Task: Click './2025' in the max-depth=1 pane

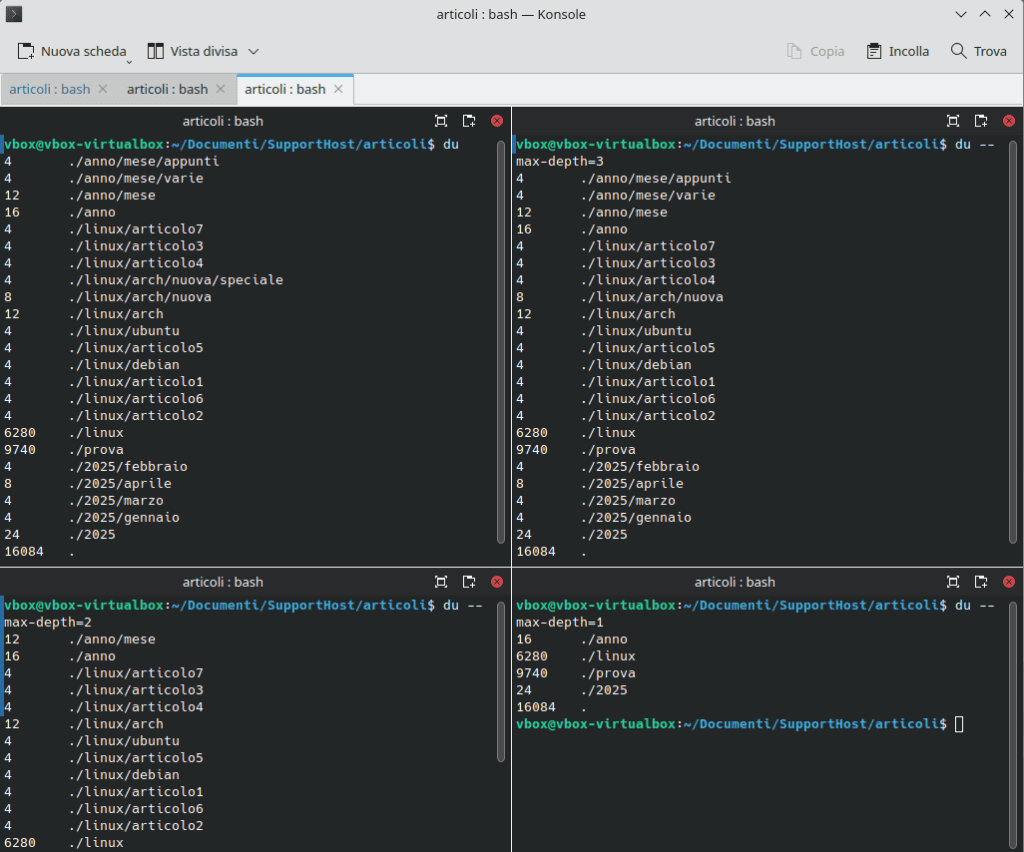Action: coord(604,690)
